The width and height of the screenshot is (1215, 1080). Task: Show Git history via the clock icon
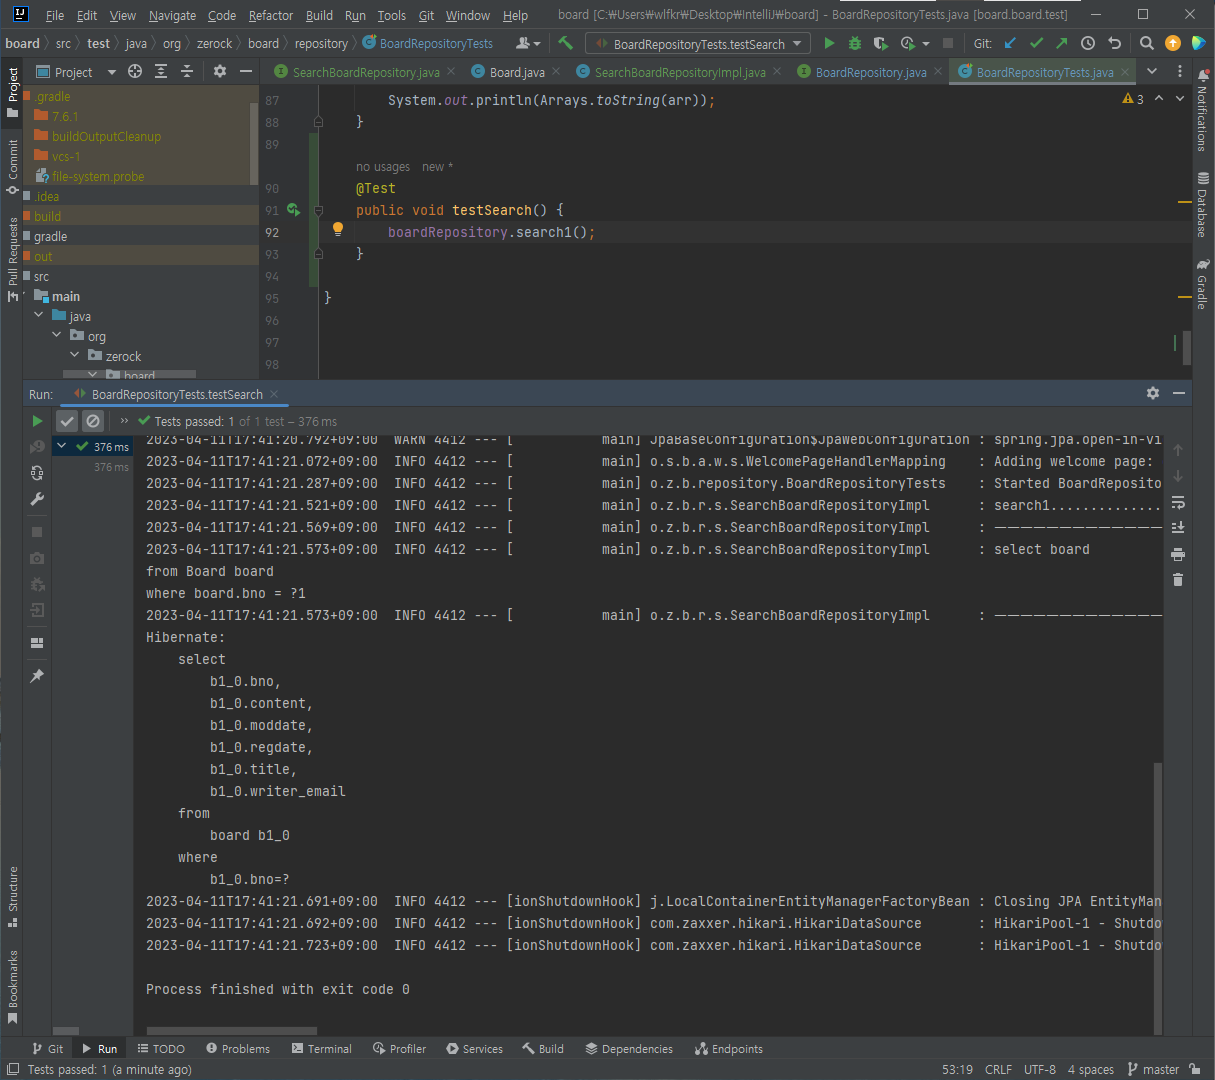pos(1088,43)
